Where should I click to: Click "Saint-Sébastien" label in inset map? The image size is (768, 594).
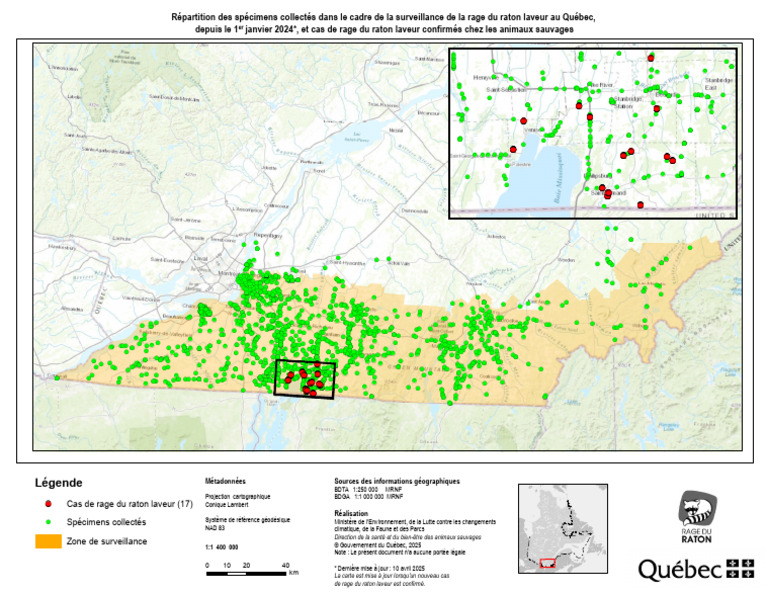506,90
